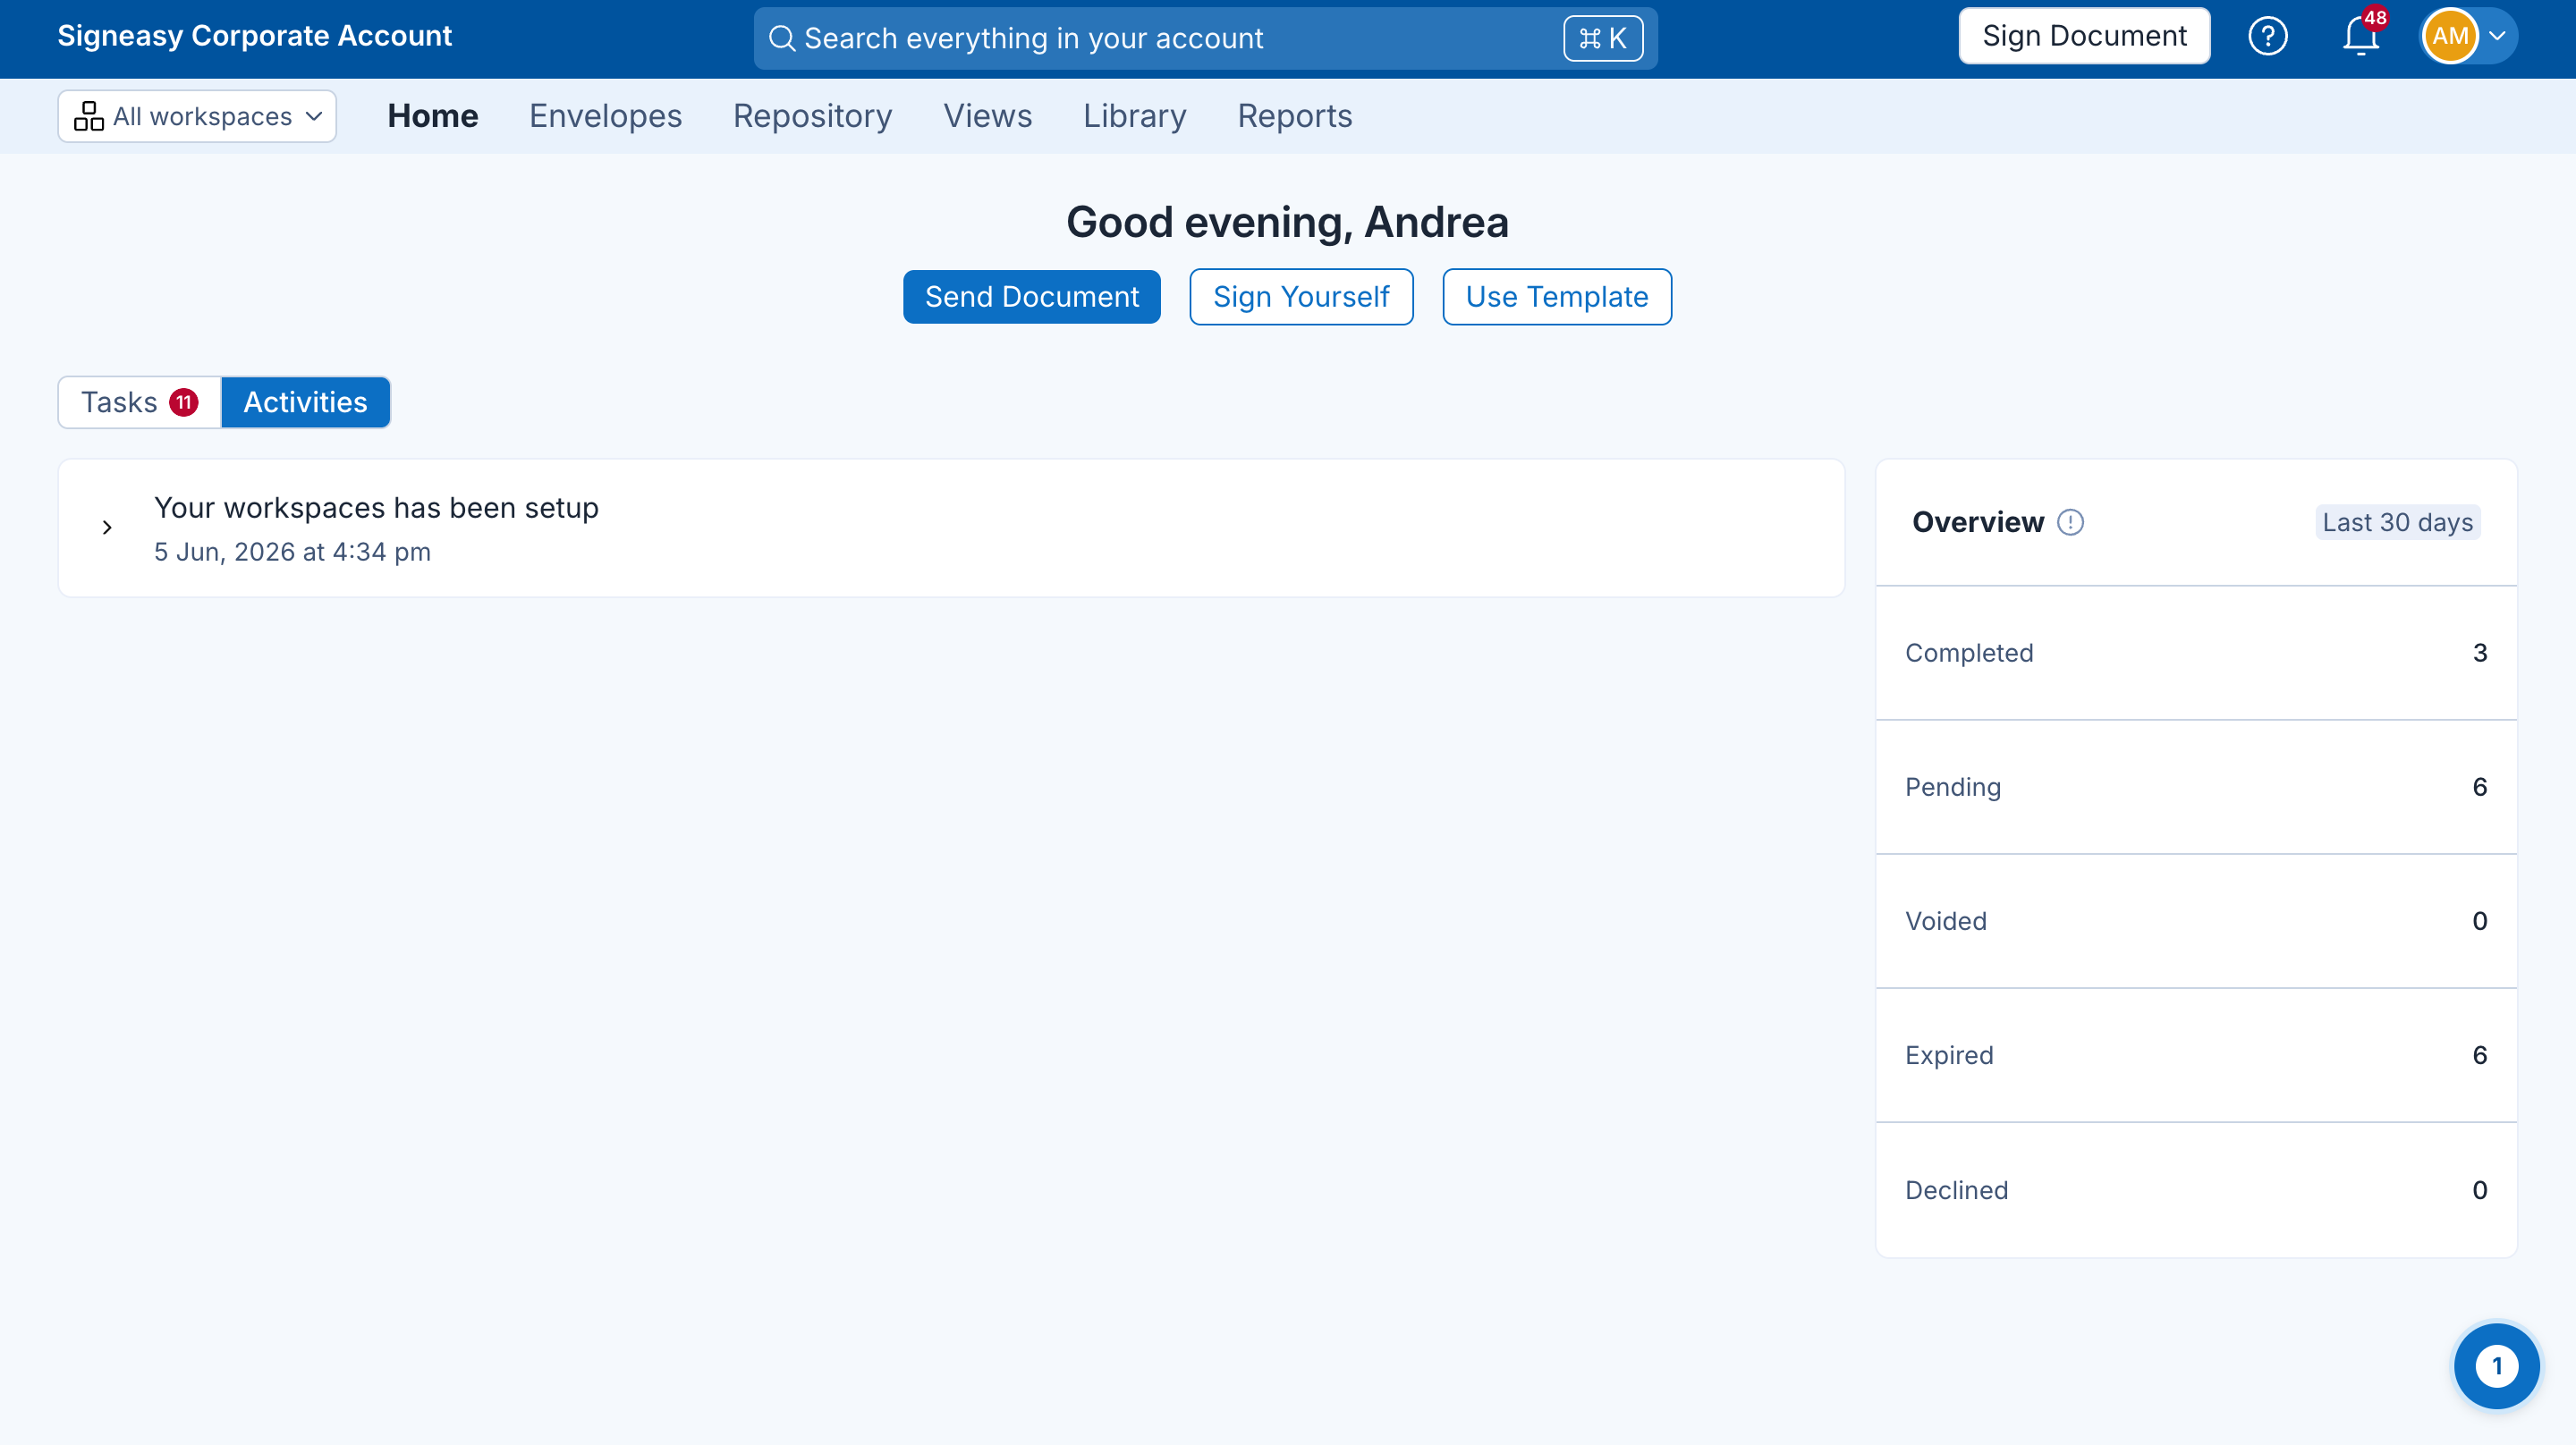This screenshot has height=1445, width=2576.
Task: Expand the account menu chevron
Action: pos(2497,37)
